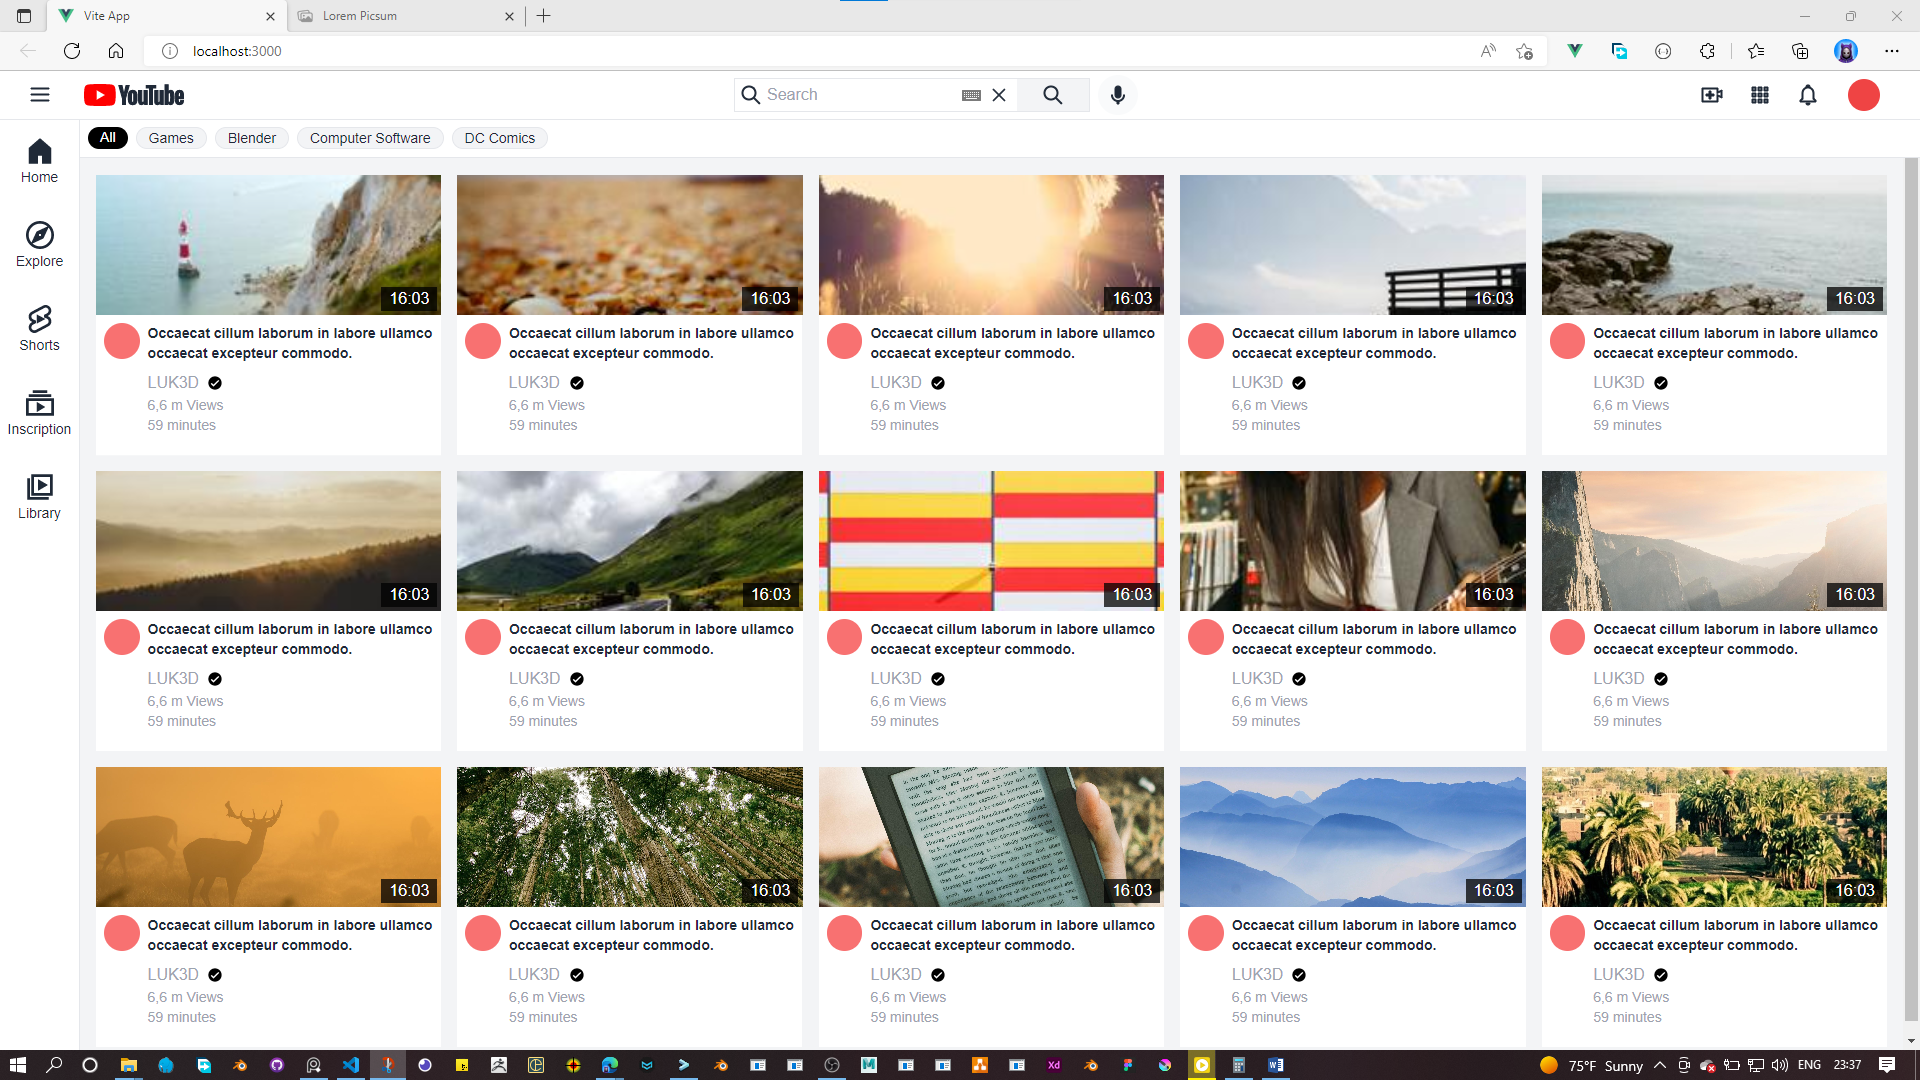Open Explore in the sidebar
The height and width of the screenshot is (1080, 1920).
pos(39,245)
